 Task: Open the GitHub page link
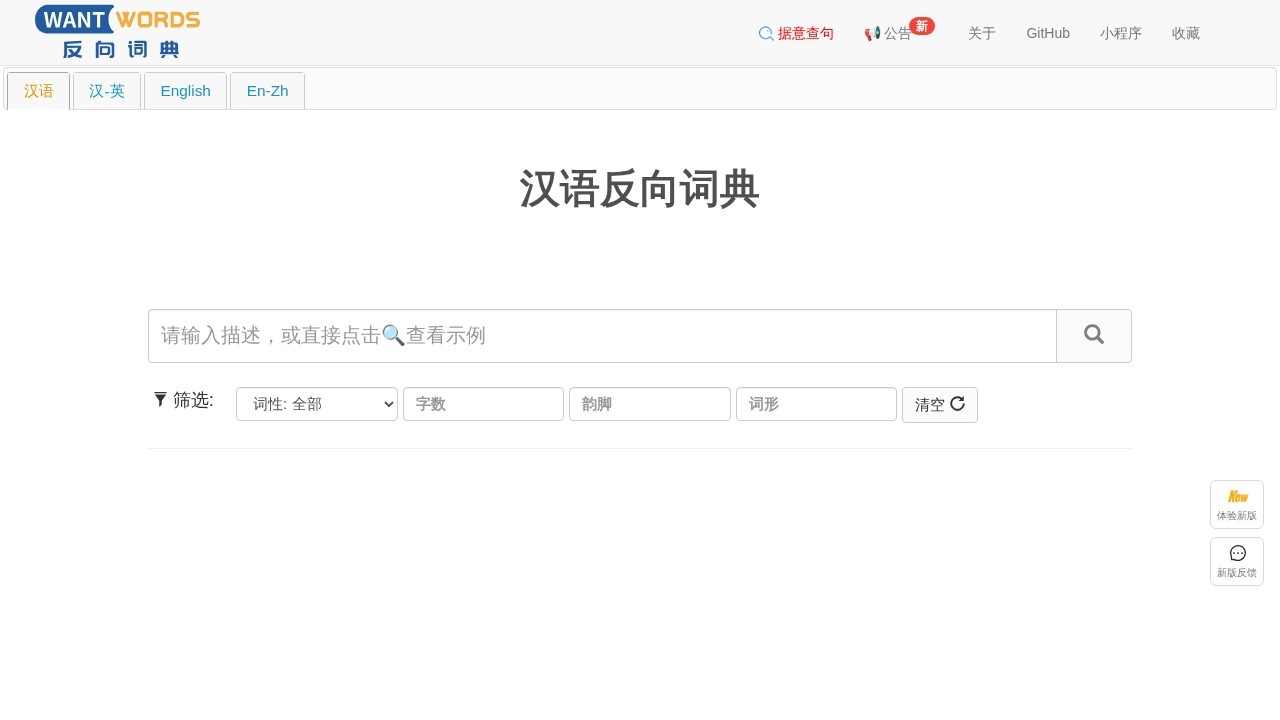tap(1047, 33)
